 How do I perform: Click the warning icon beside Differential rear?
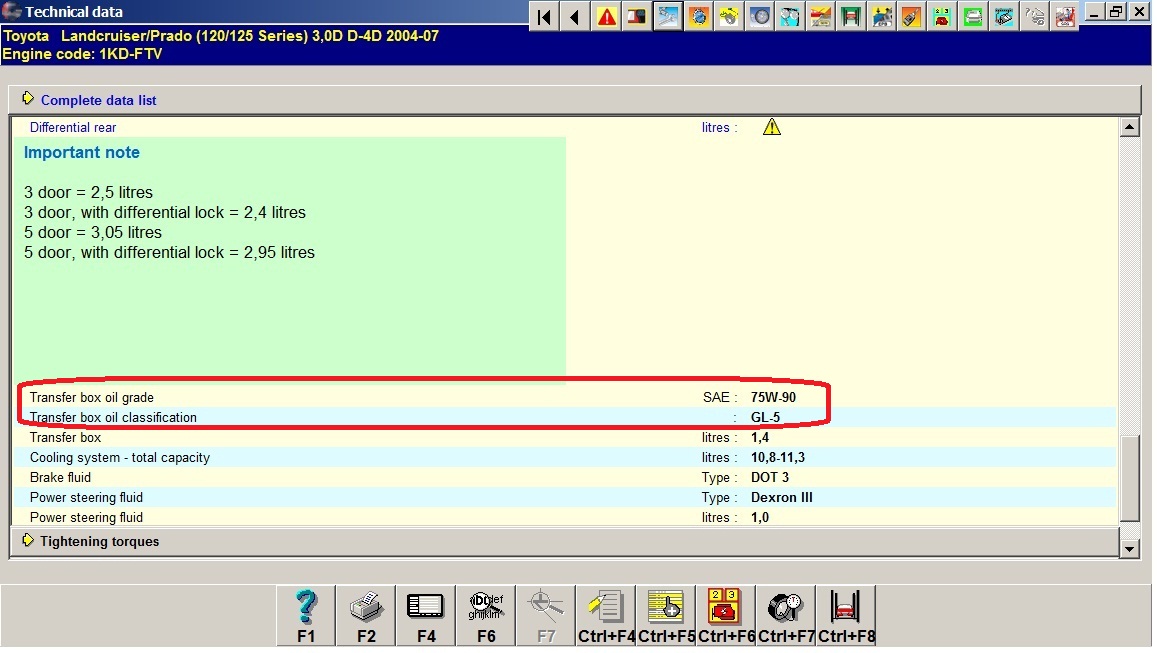point(772,127)
